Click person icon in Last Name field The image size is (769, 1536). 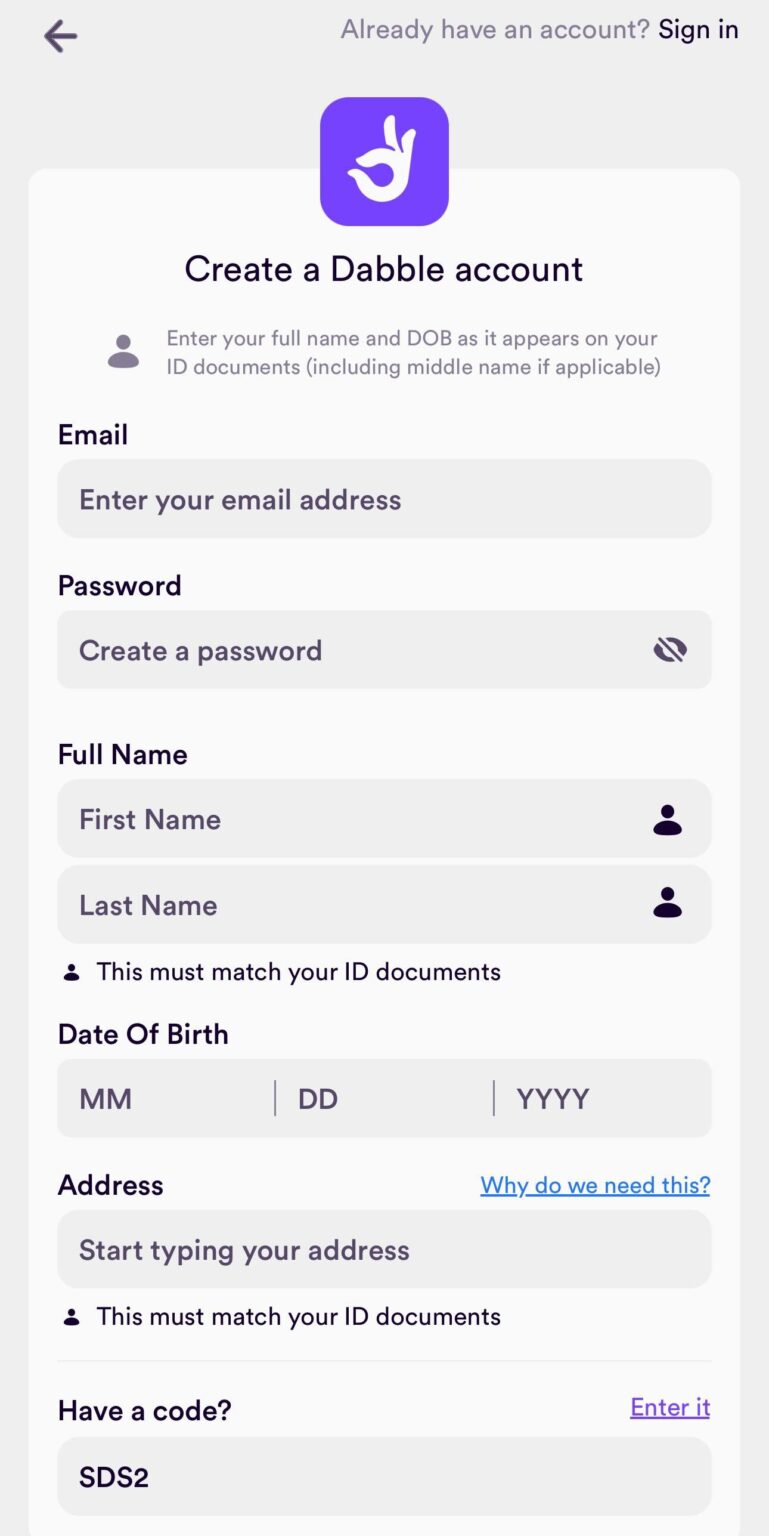tap(667, 905)
